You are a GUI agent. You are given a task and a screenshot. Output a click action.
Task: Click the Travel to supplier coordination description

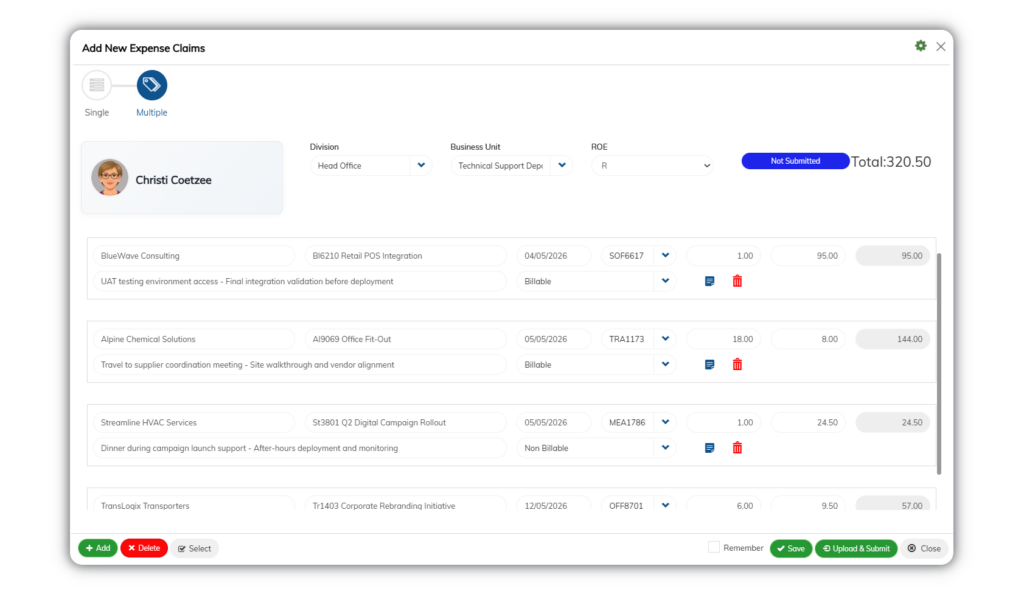pyautogui.click(x=300, y=365)
